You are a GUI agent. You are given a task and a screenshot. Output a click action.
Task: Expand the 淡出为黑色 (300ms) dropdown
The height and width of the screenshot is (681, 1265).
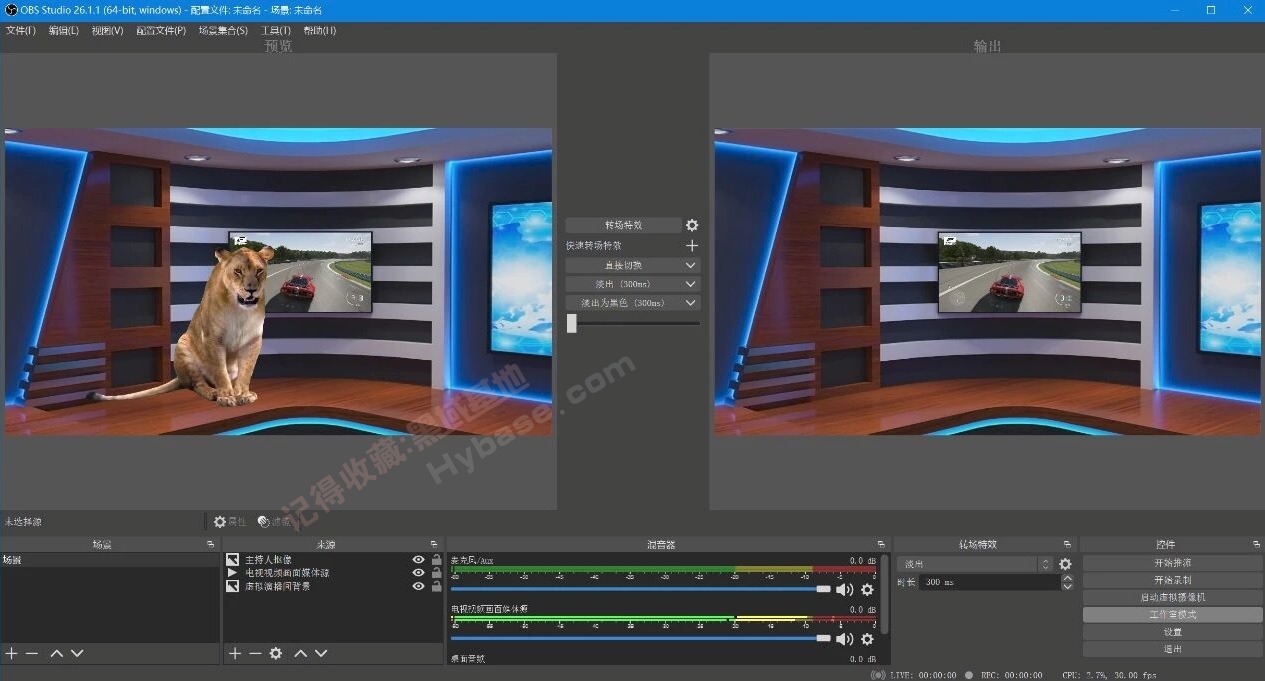point(690,302)
